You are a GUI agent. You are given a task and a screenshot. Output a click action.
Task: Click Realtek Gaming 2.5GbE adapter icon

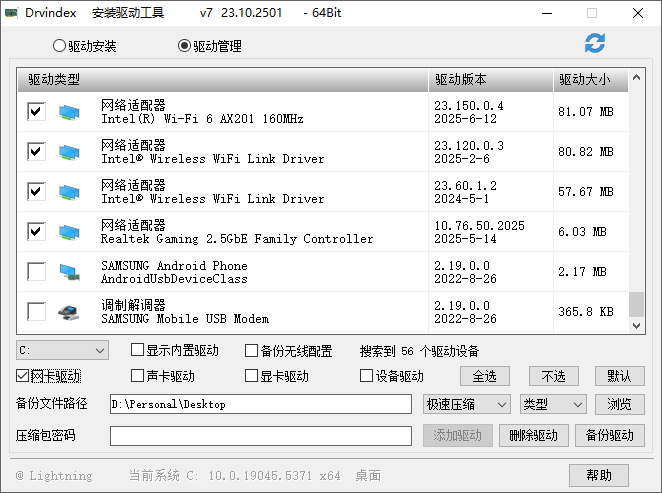tap(69, 233)
